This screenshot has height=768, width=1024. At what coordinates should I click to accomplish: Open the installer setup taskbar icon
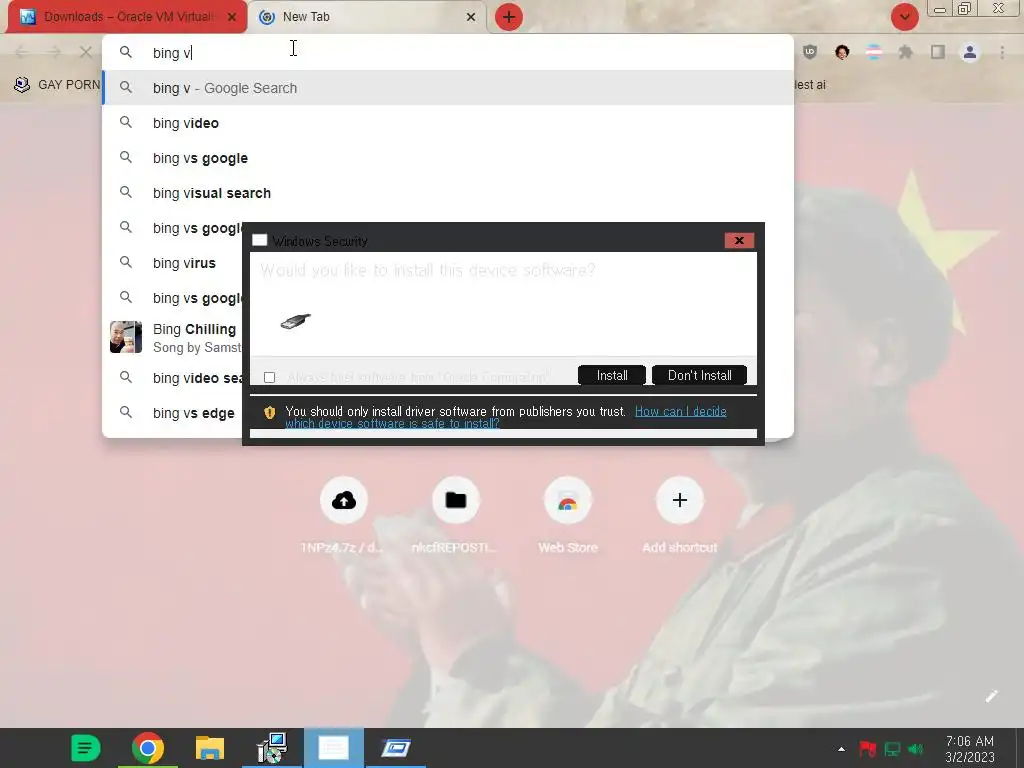[x=272, y=748]
